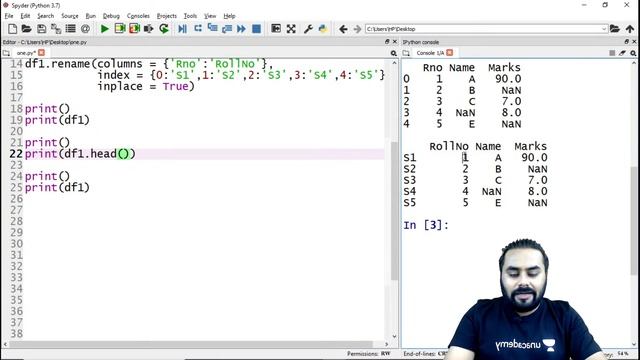Click the console vertical scrollbar
640x360 pixels.
pyautogui.click(x=634, y=220)
